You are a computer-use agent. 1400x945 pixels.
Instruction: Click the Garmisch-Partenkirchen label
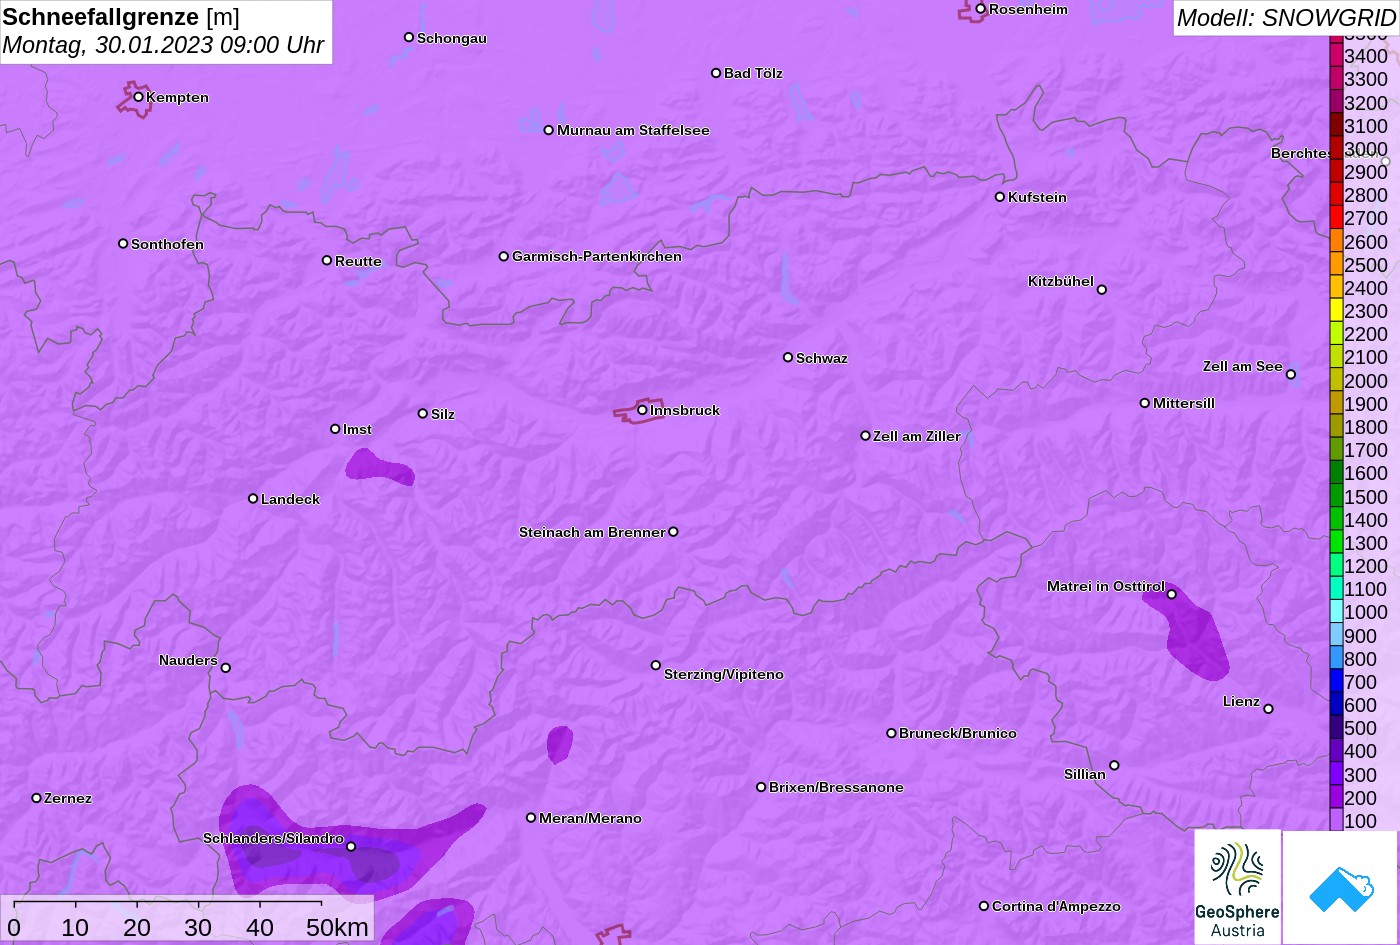(597, 256)
